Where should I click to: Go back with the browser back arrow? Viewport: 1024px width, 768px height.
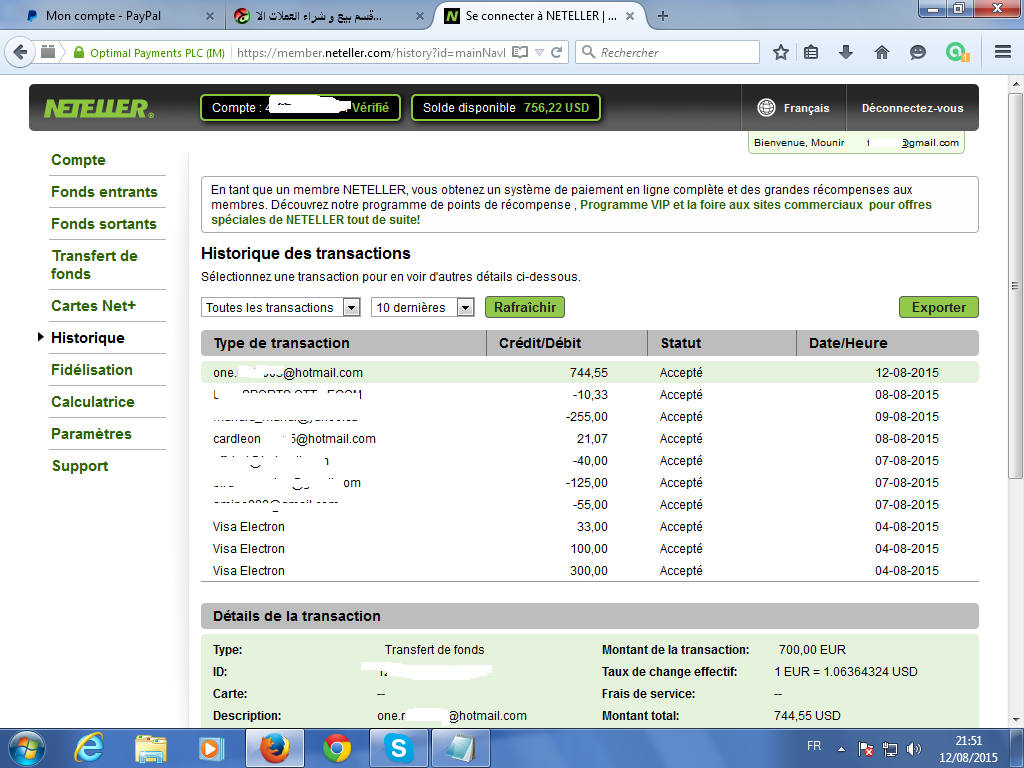[x=20, y=52]
